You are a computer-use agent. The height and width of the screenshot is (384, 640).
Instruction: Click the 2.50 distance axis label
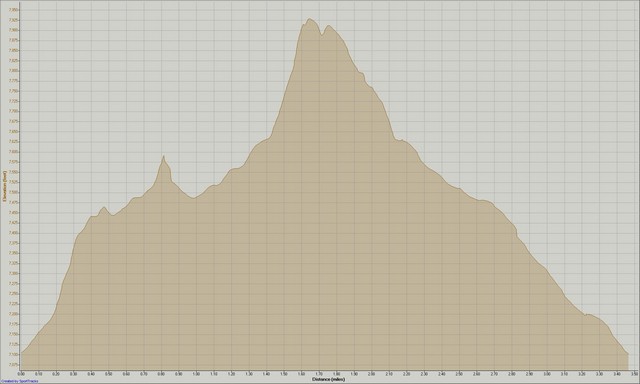pos(459,374)
